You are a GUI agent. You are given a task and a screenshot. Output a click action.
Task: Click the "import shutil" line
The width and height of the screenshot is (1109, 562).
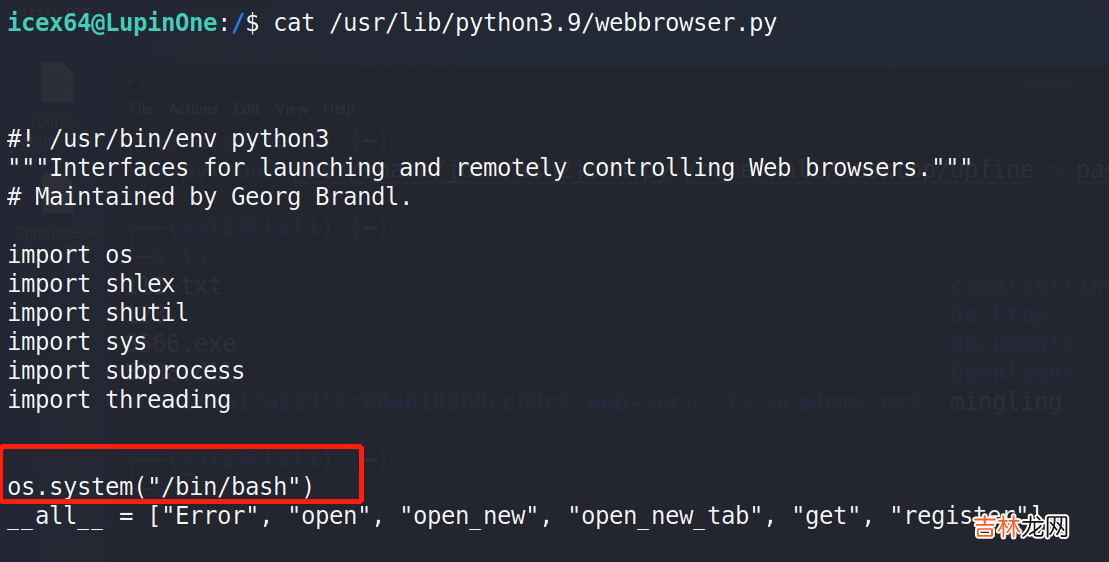(x=98, y=313)
